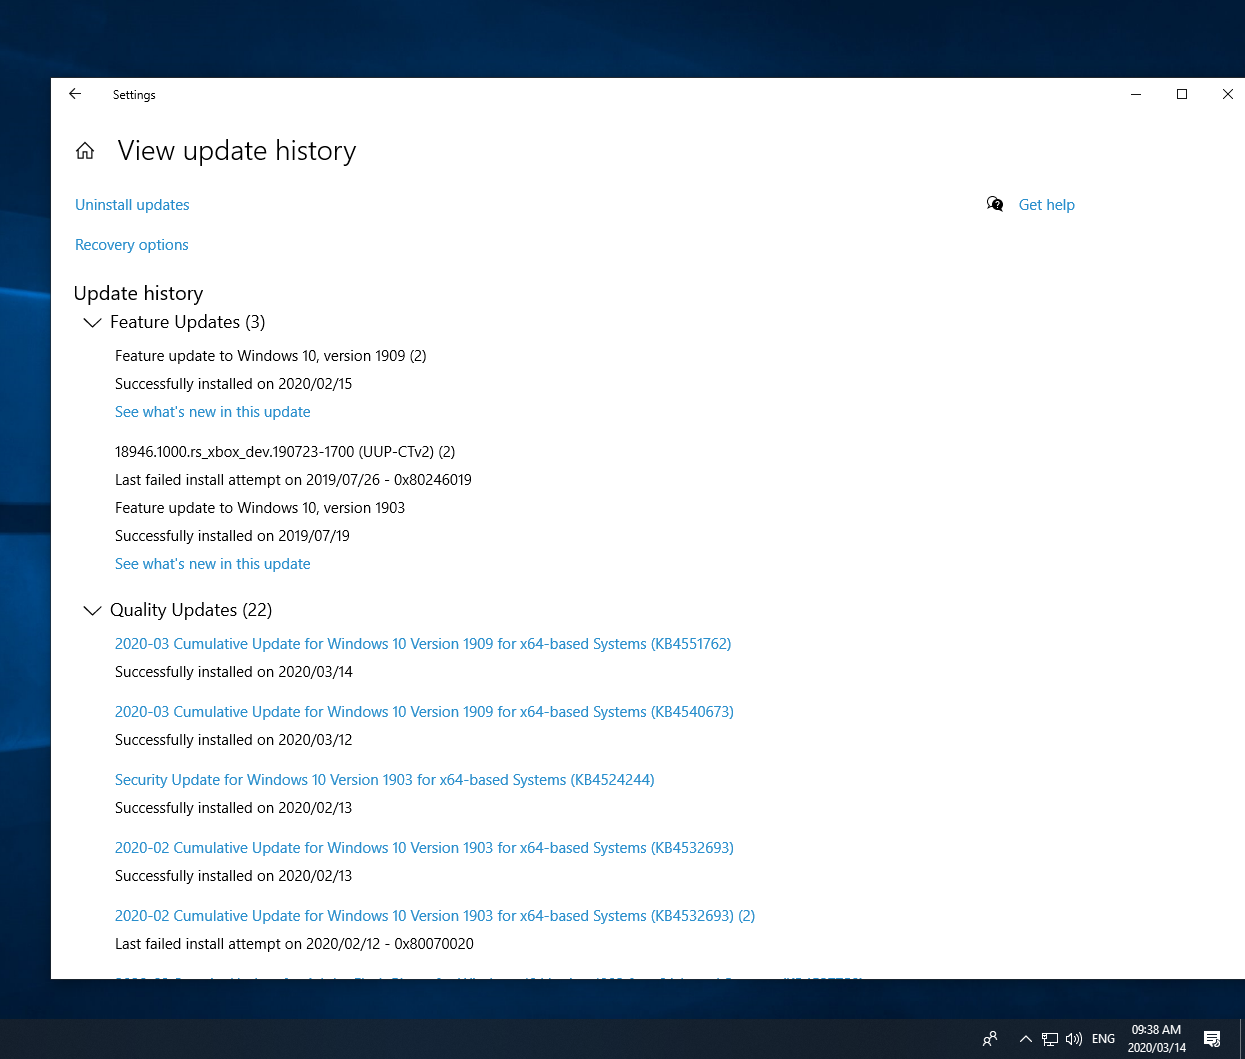
Task: Open KB4532693 update installed 2020/02/13
Action: pyautogui.click(x=424, y=848)
